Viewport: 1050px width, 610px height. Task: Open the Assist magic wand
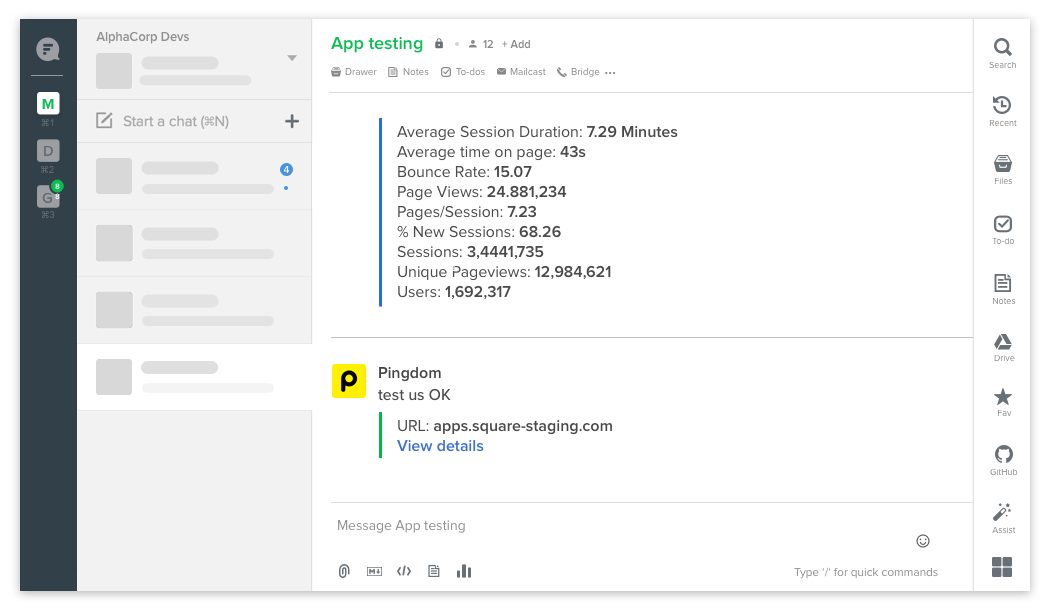coord(1003,517)
